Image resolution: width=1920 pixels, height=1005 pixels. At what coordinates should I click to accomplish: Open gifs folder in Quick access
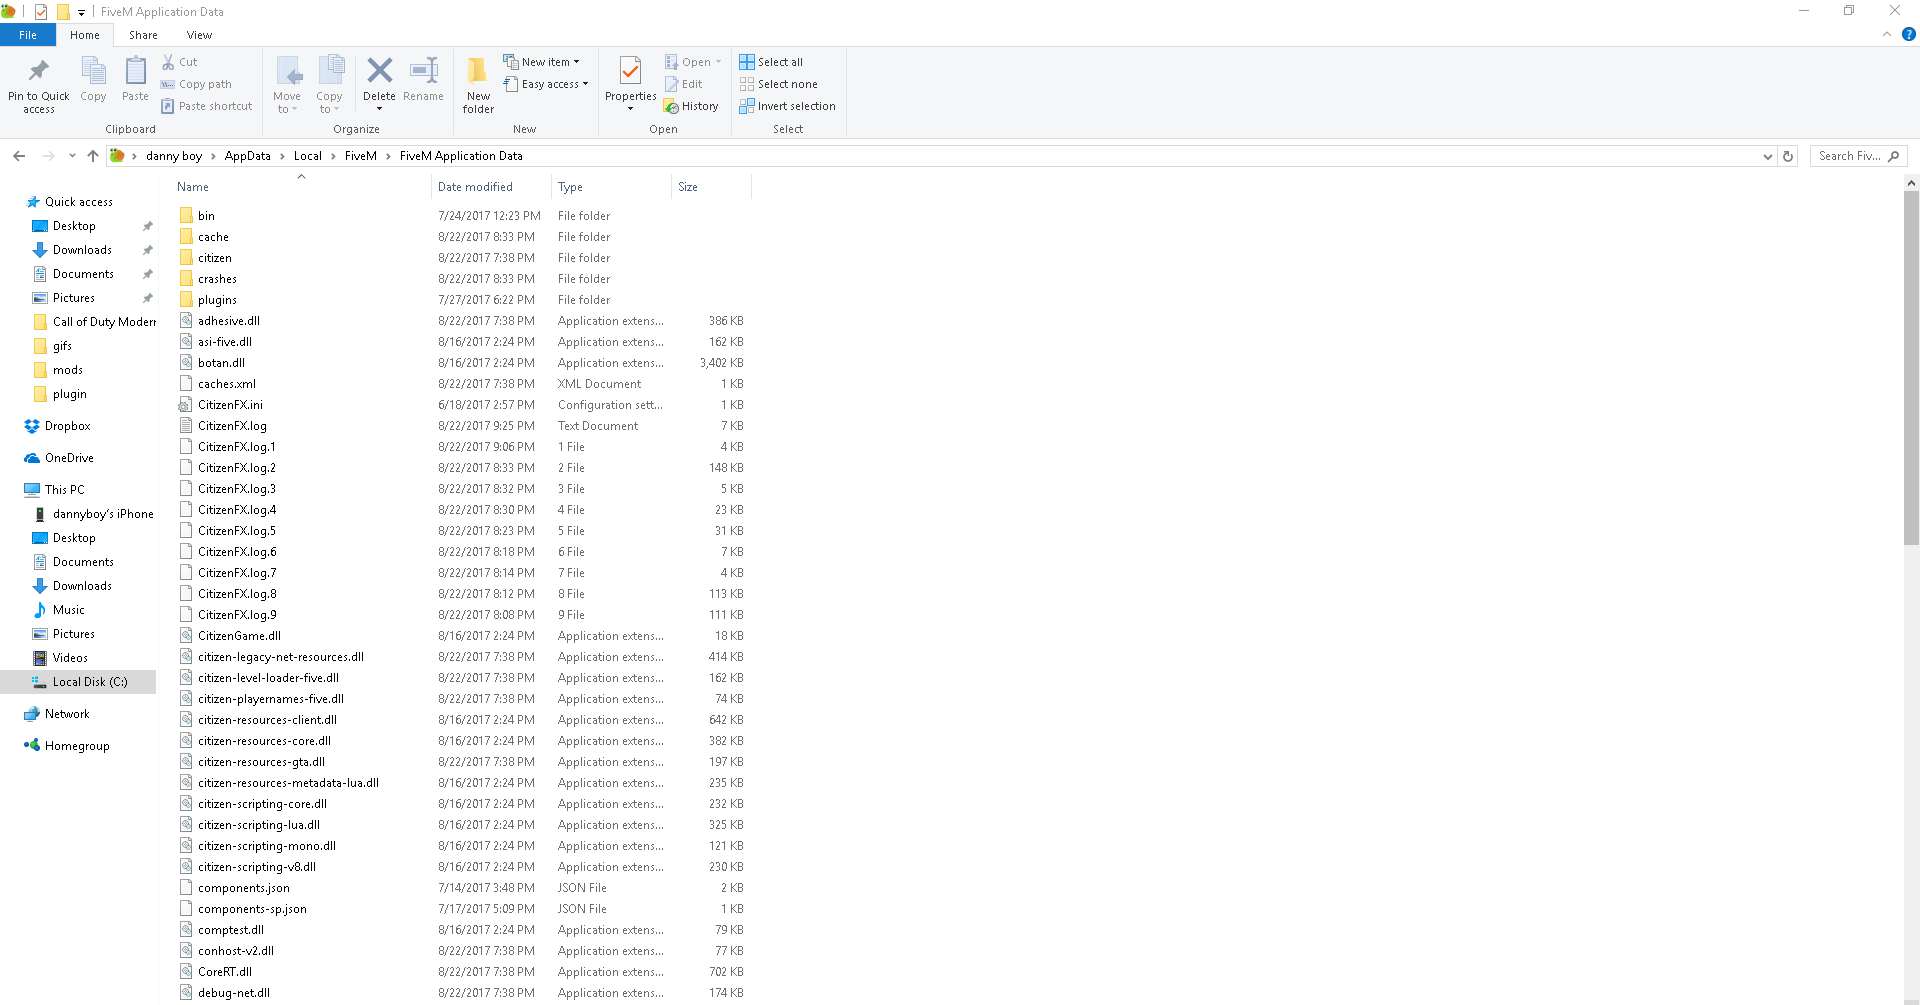pos(62,346)
